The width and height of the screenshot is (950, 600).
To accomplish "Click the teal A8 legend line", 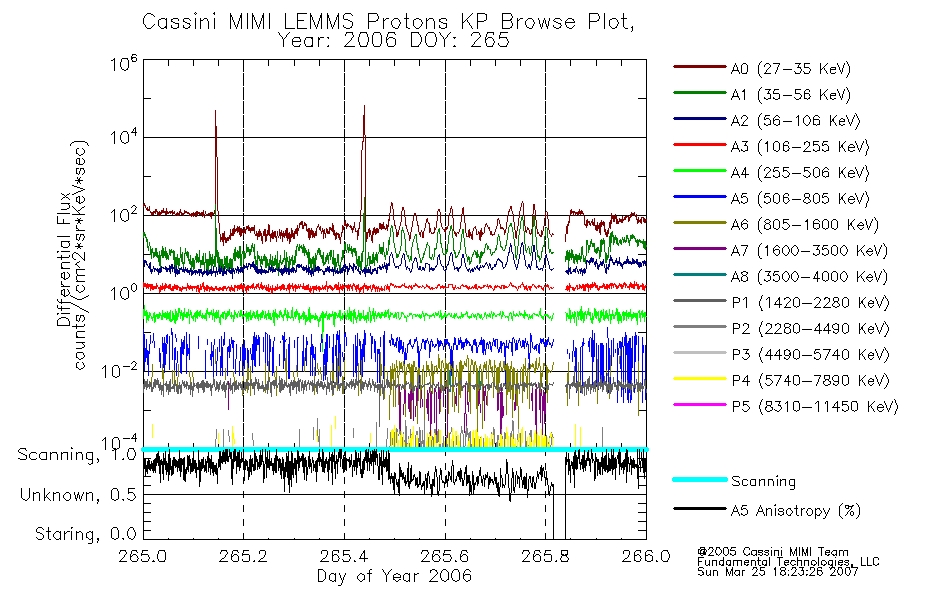I will pos(700,275).
